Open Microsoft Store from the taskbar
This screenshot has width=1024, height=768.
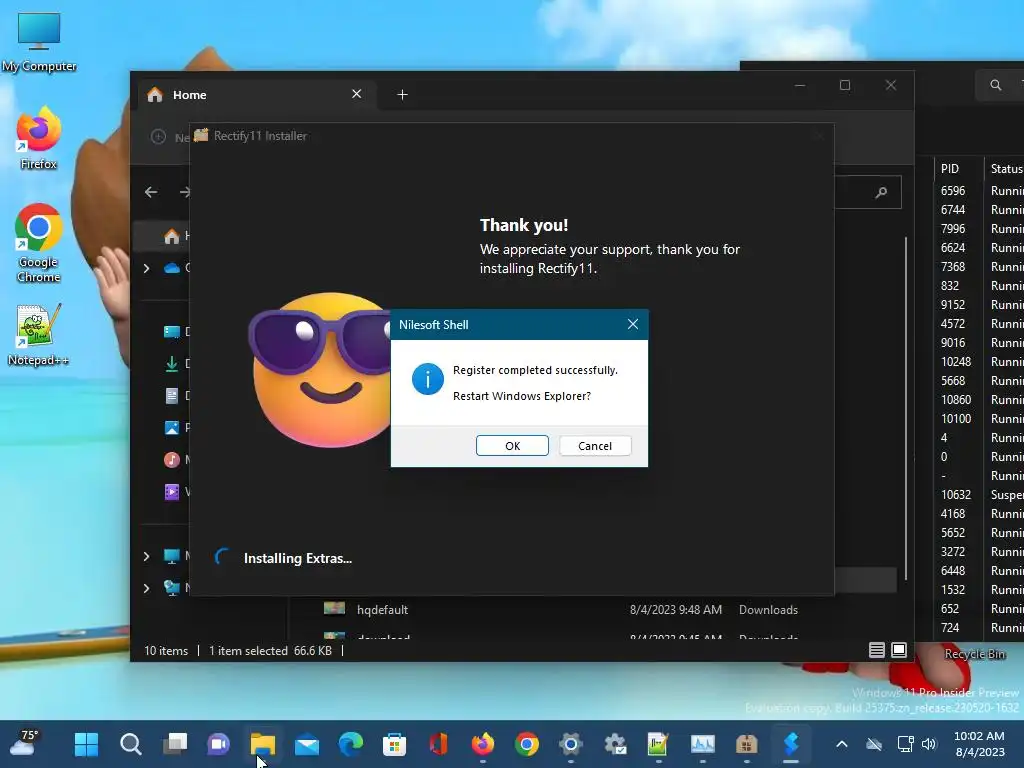(394, 744)
